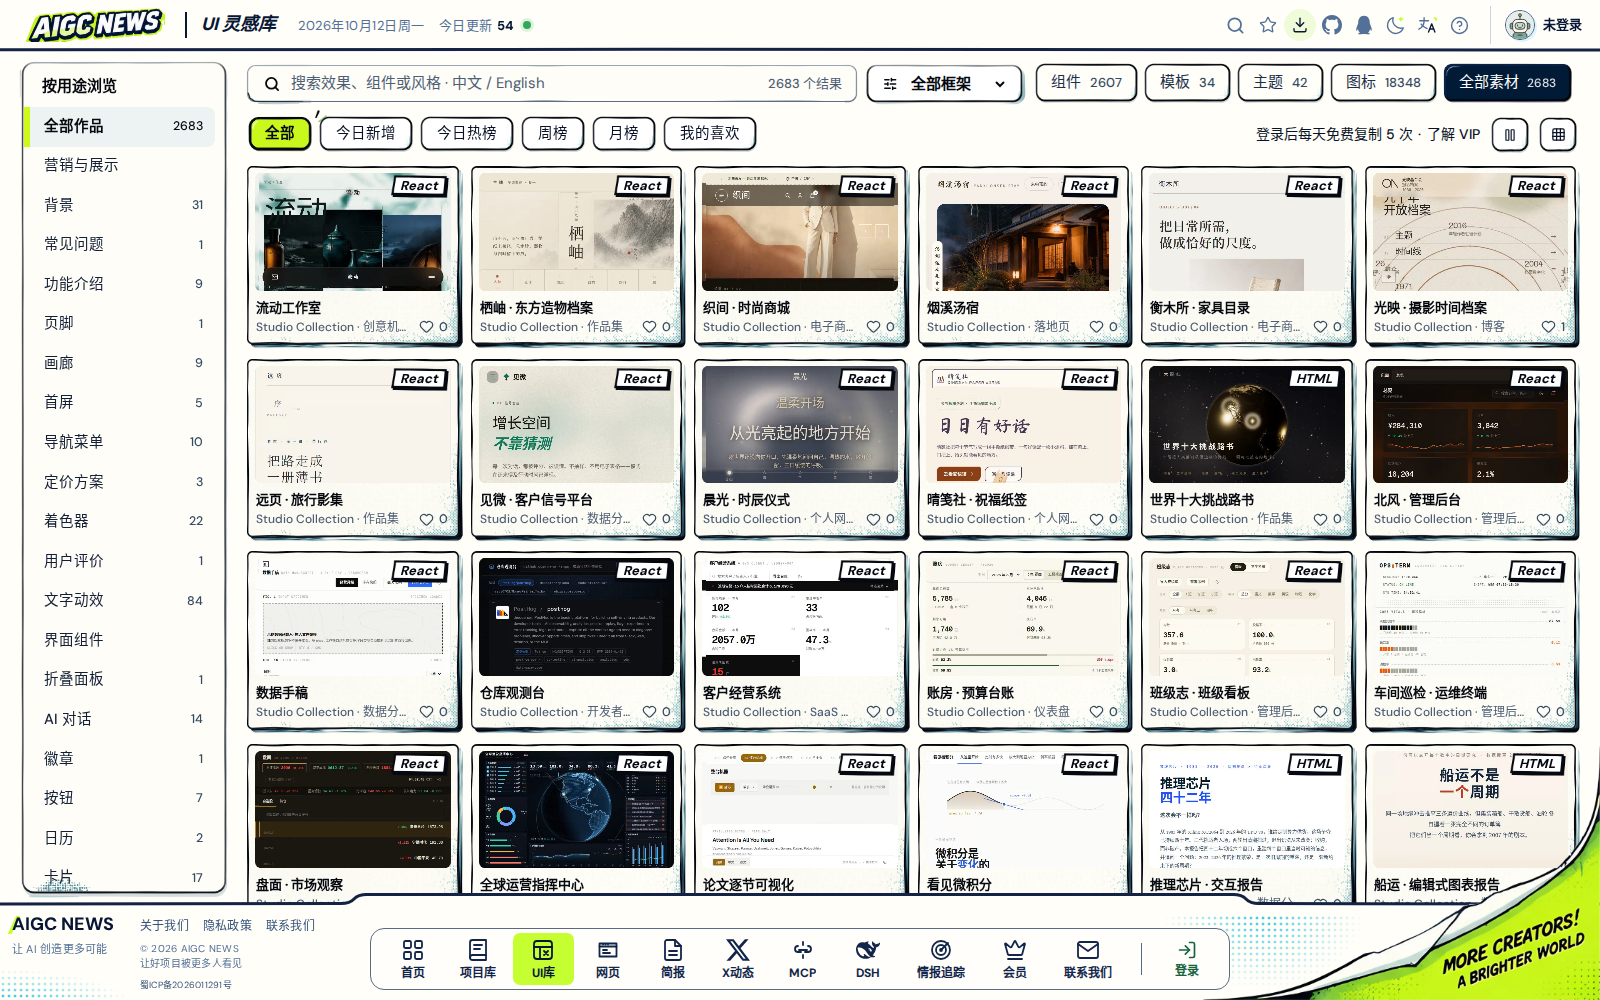This screenshot has height=1000, width=1600.
Task: Open the 全部框架 dropdown
Action: click(x=945, y=84)
